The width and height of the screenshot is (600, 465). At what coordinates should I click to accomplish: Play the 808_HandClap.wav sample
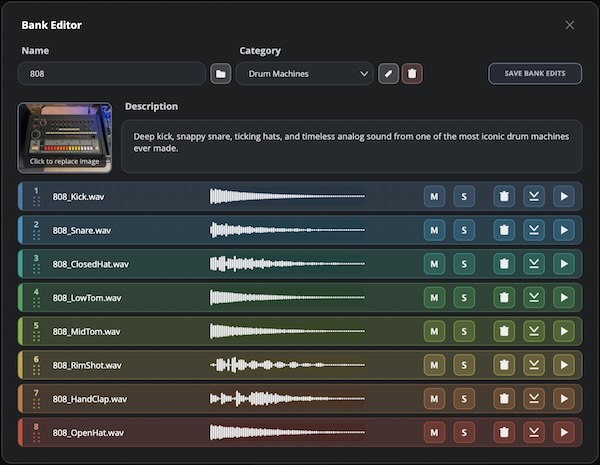564,398
